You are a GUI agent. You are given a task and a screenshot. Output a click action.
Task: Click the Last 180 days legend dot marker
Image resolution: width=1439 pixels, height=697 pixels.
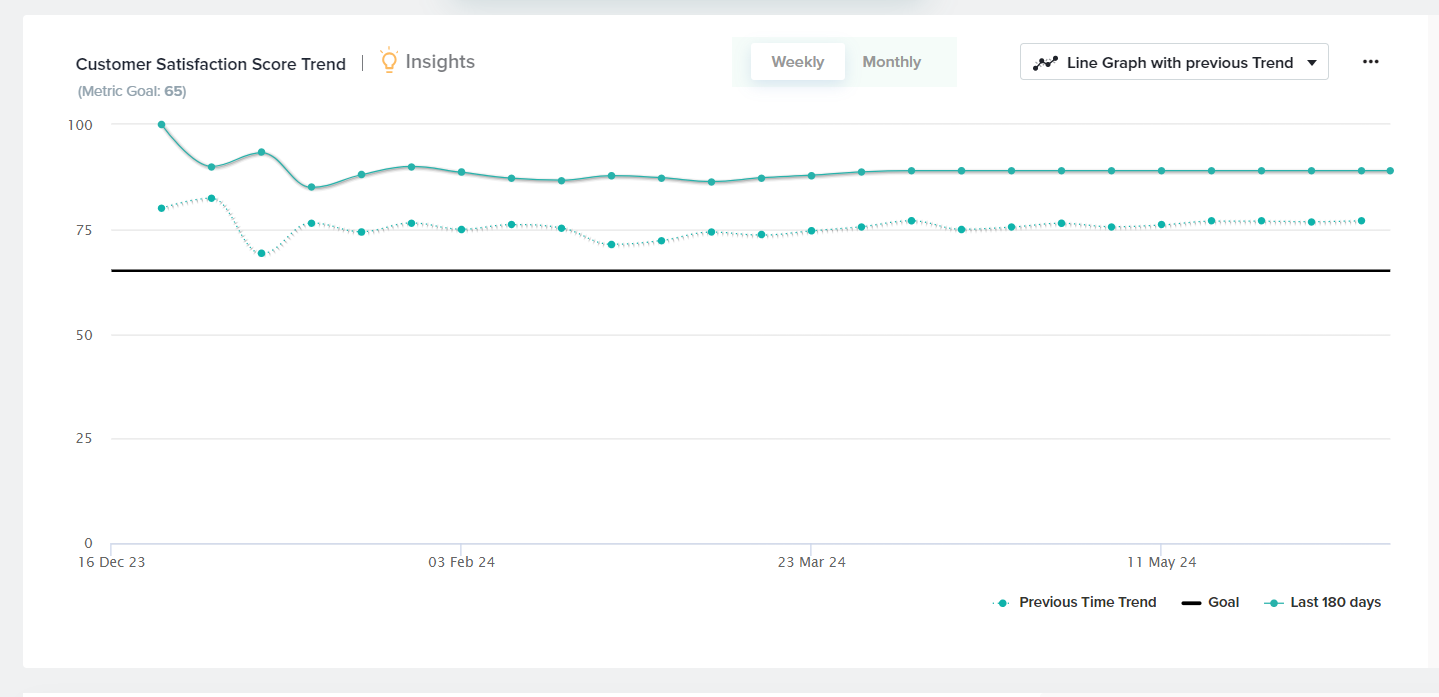click(1273, 603)
